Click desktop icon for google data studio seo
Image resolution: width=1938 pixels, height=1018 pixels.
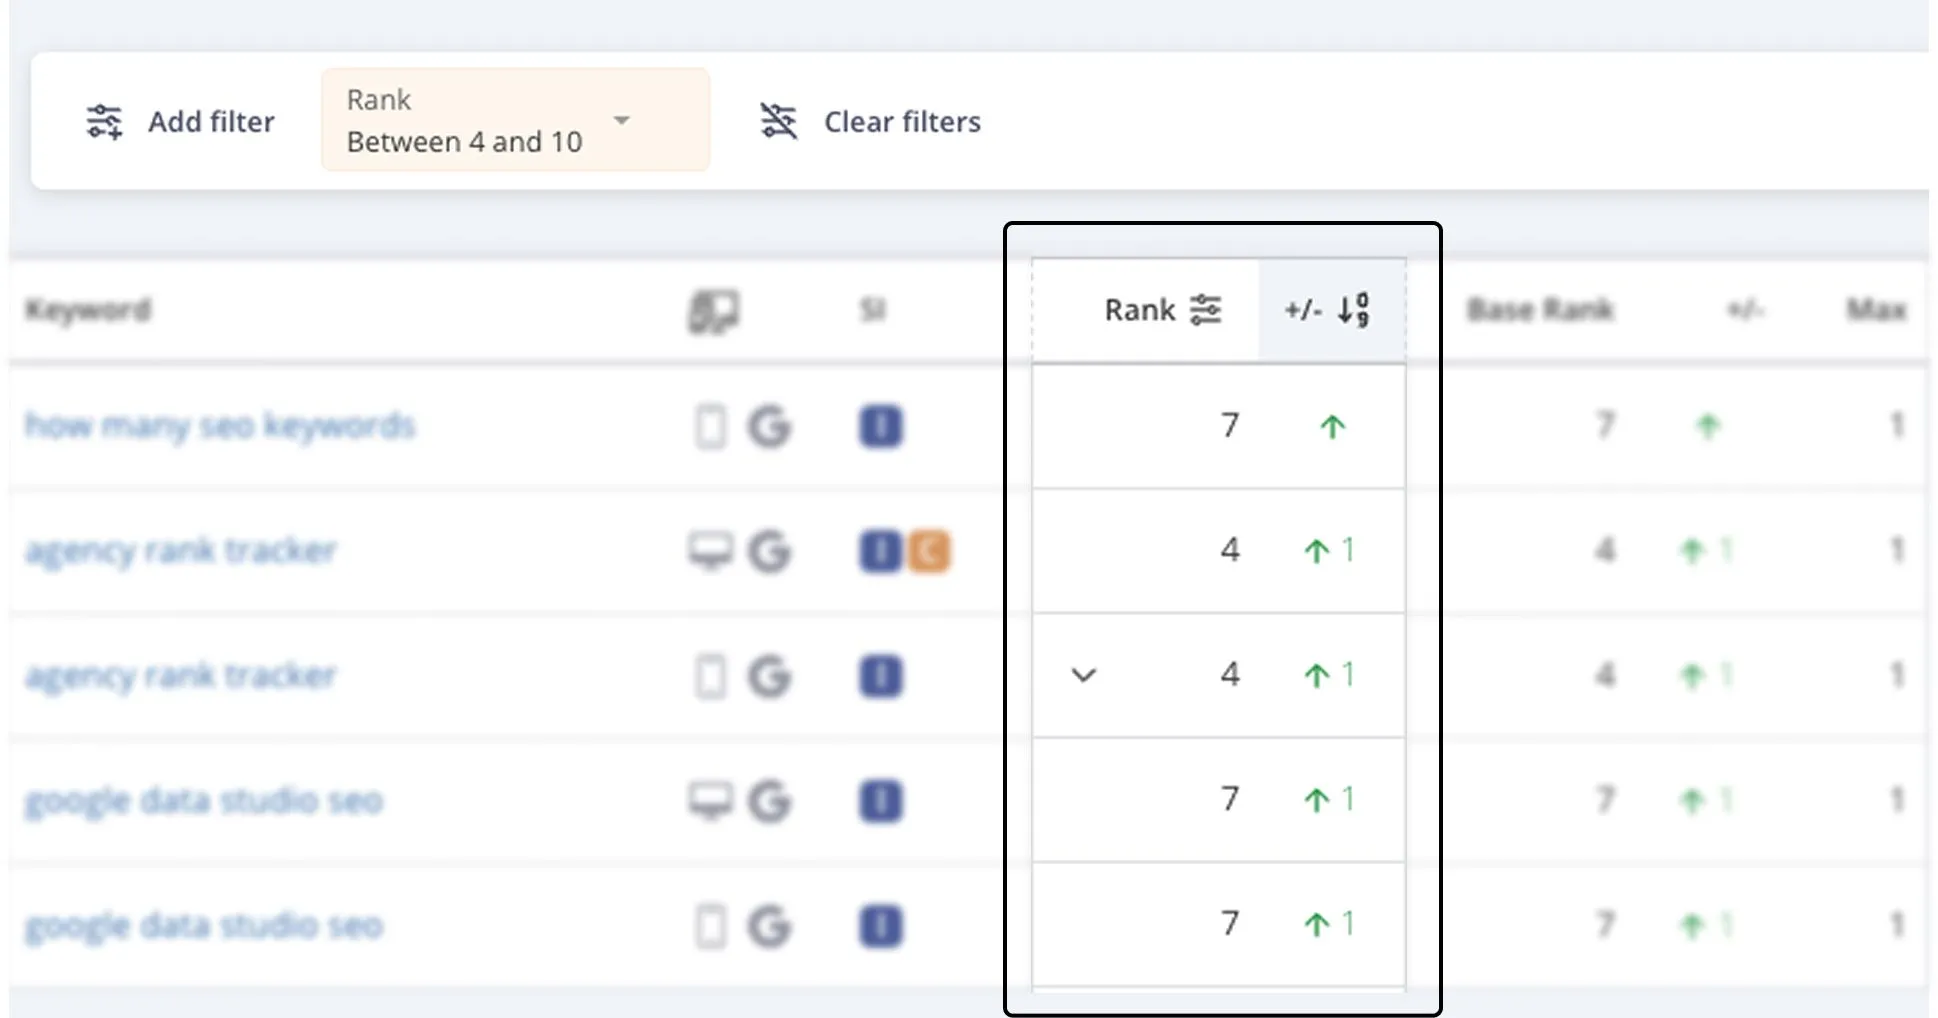pyautogui.click(x=710, y=801)
